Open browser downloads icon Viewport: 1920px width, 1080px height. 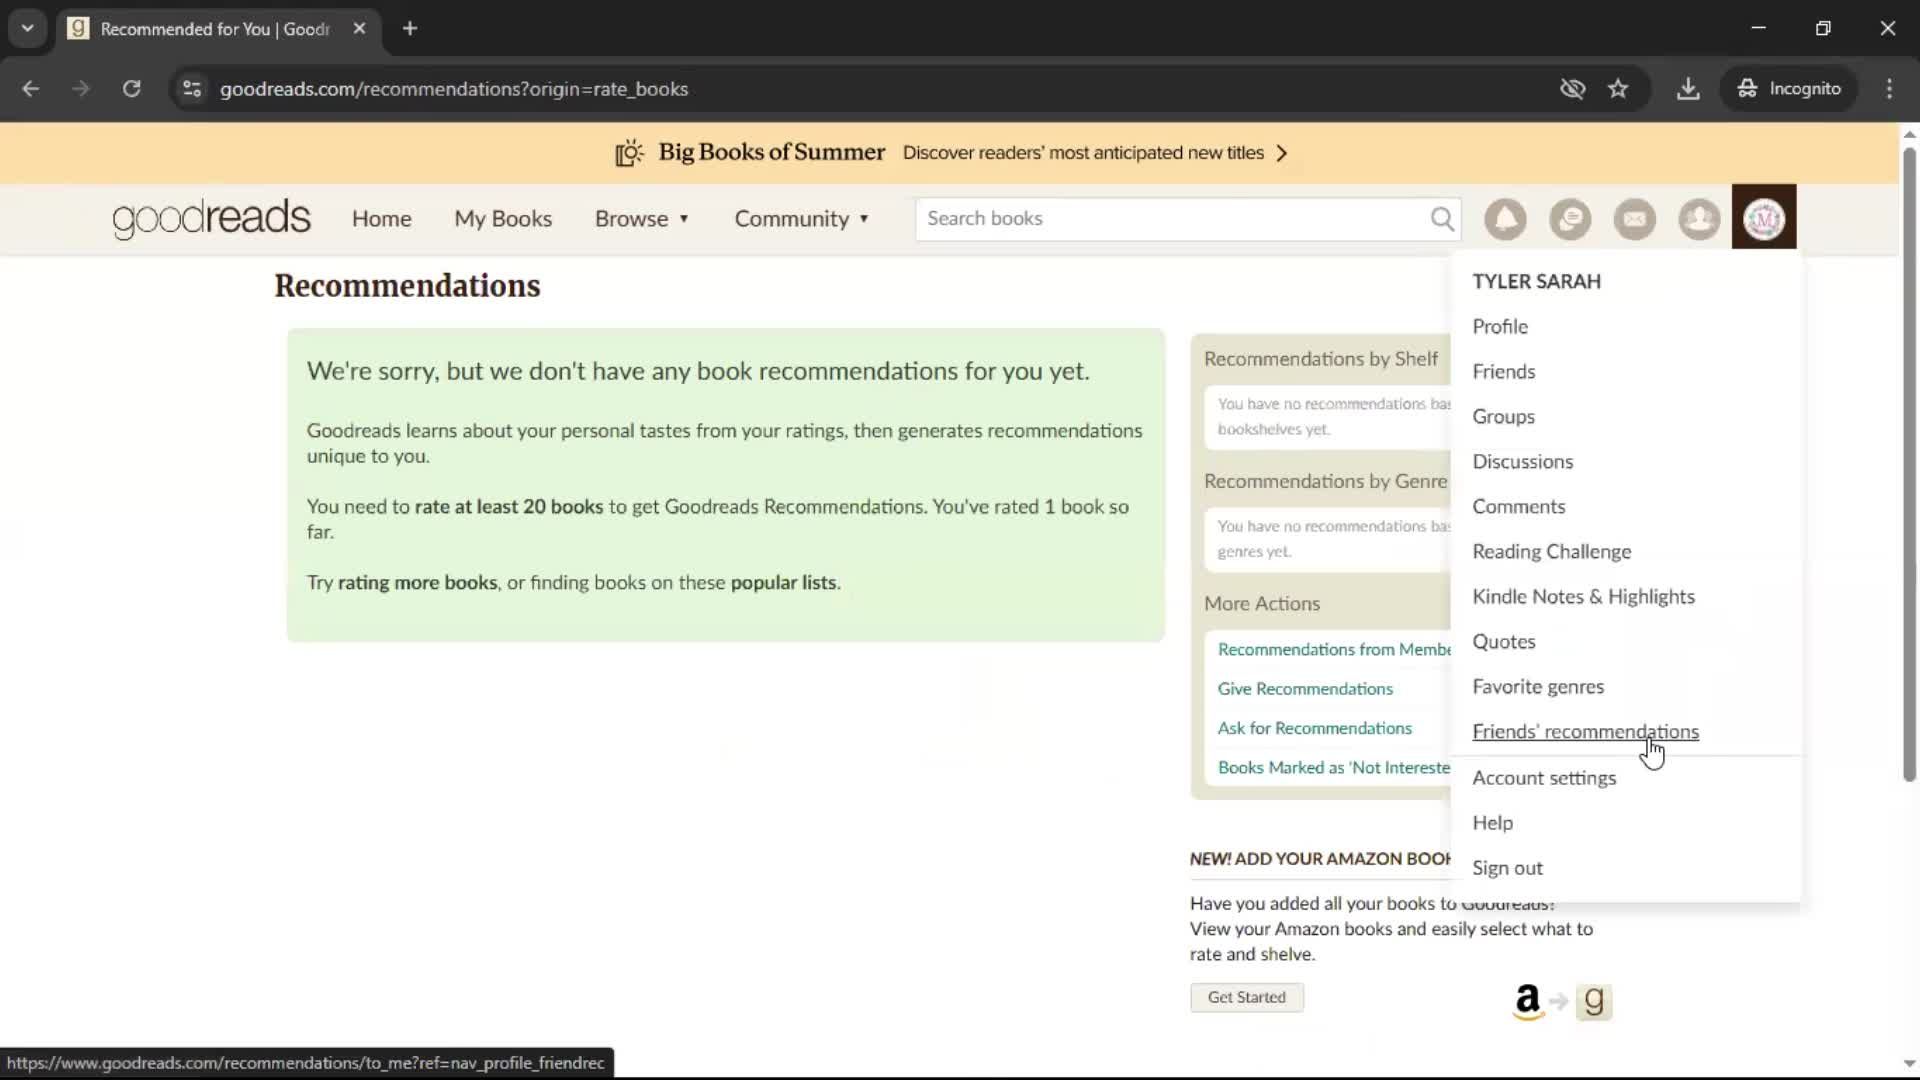1688,89
